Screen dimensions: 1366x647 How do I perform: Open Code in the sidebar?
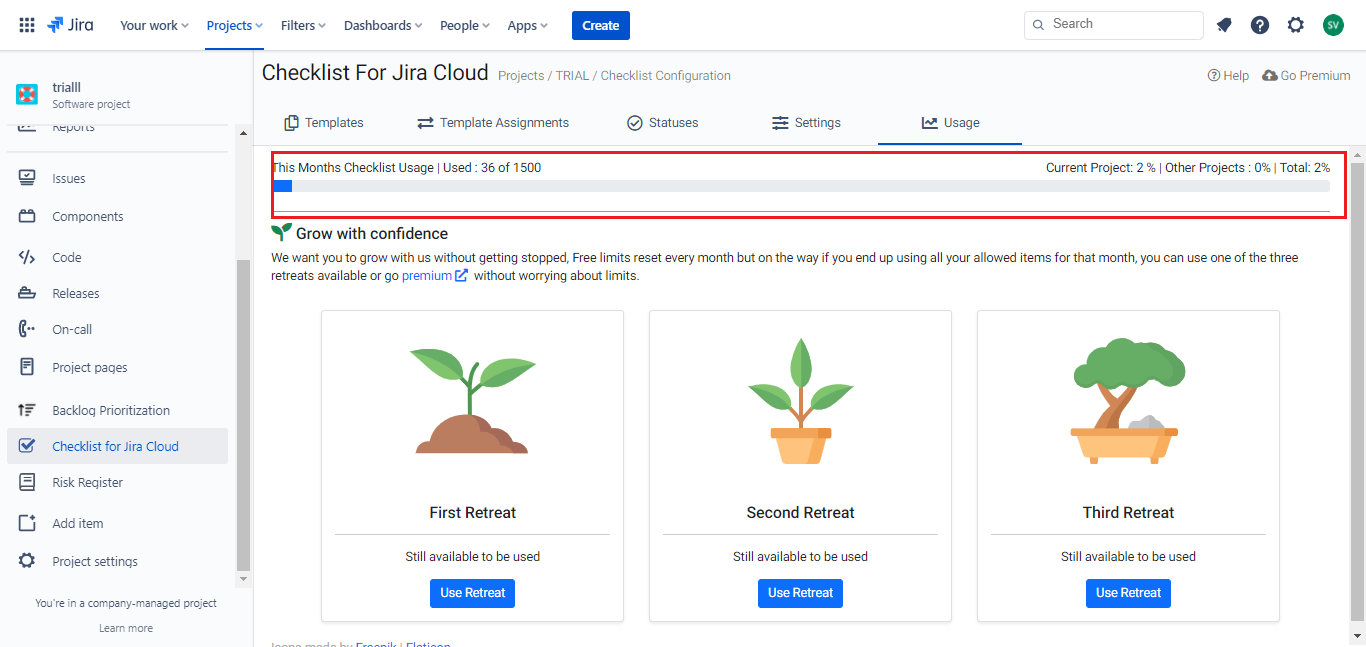[67, 257]
